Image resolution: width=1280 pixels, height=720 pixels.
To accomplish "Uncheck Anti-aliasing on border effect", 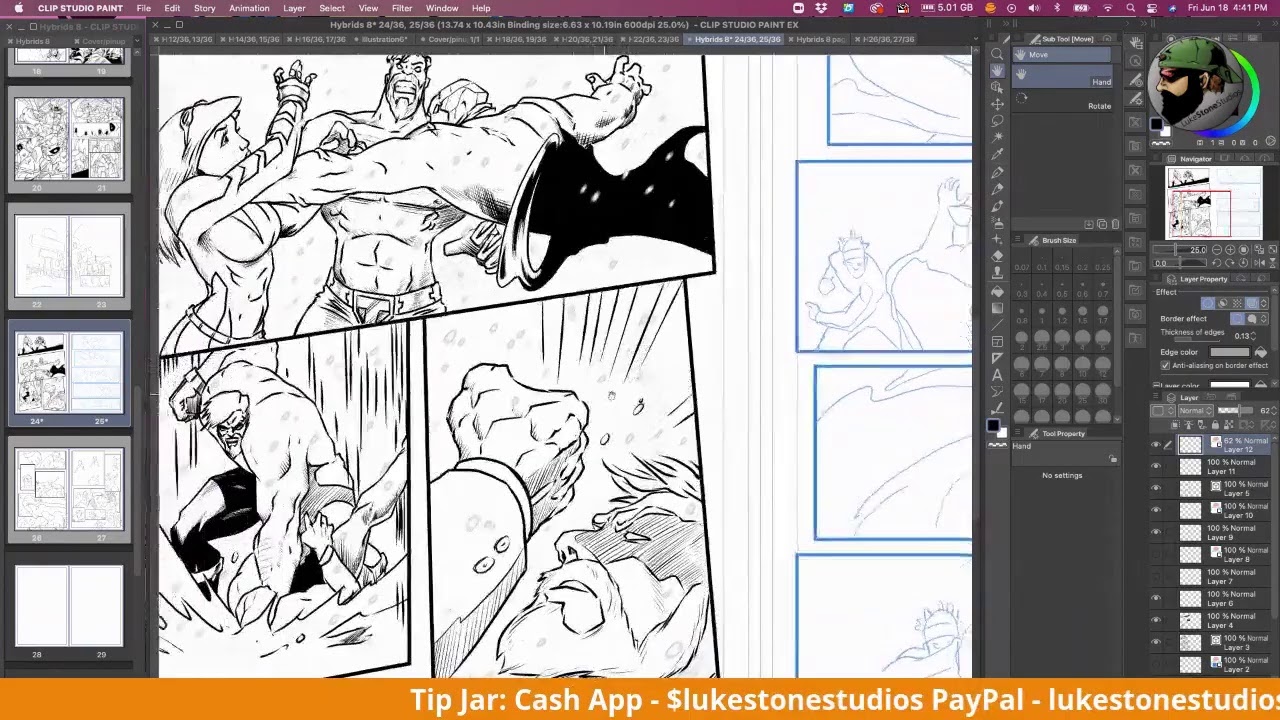I will point(1165,365).
